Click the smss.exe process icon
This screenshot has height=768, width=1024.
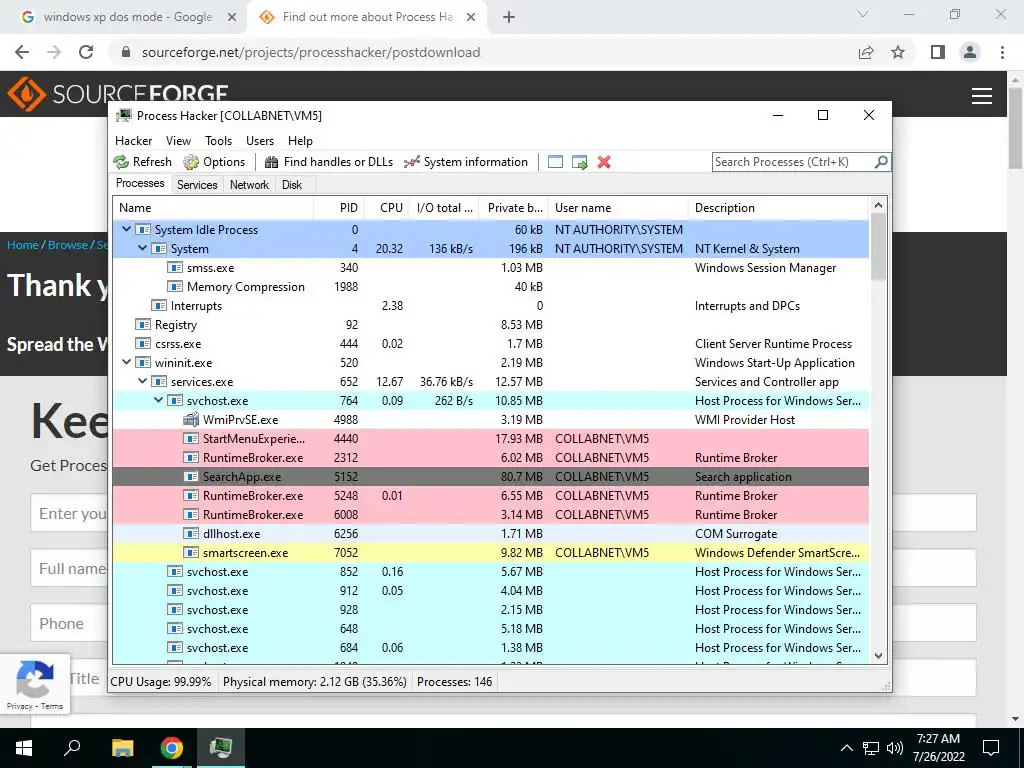tap(175, 268)
